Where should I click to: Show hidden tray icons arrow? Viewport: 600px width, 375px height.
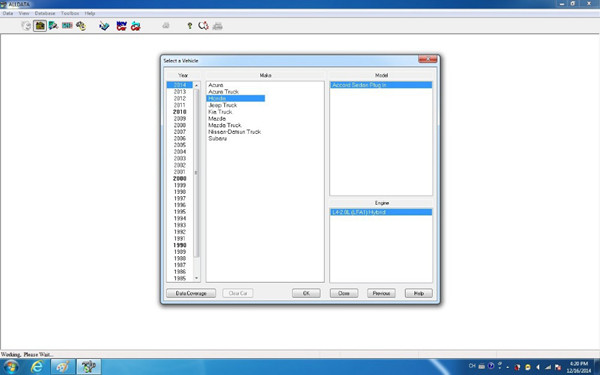507,367
